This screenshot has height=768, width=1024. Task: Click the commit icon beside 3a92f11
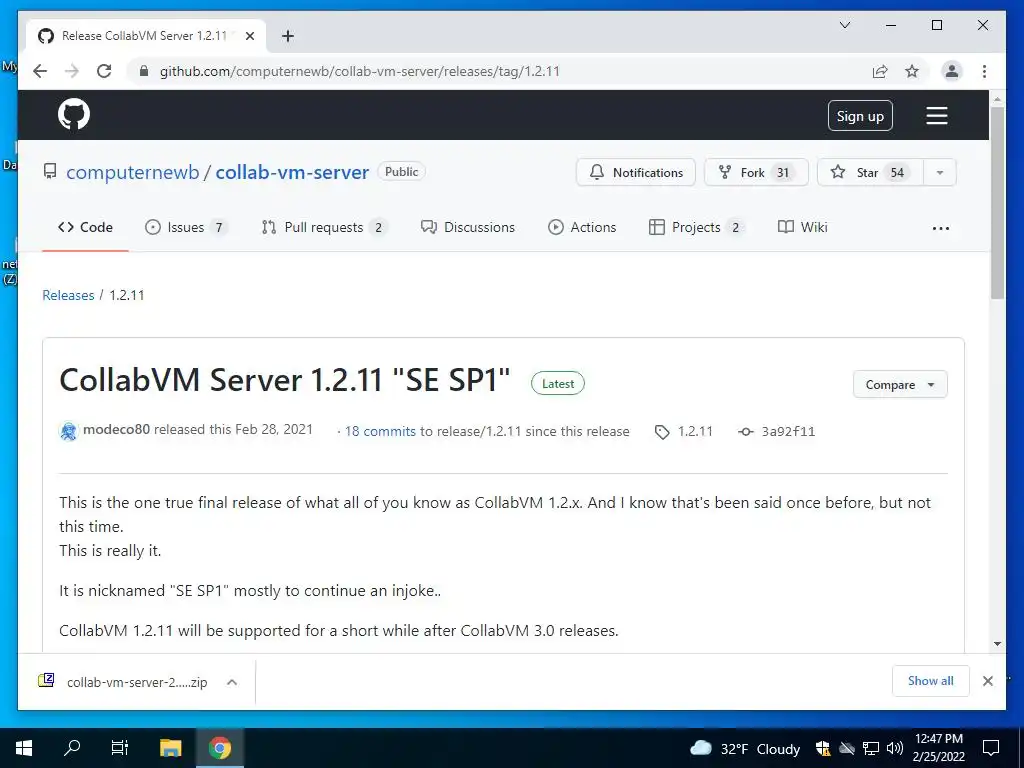click(x=745, y=432)
